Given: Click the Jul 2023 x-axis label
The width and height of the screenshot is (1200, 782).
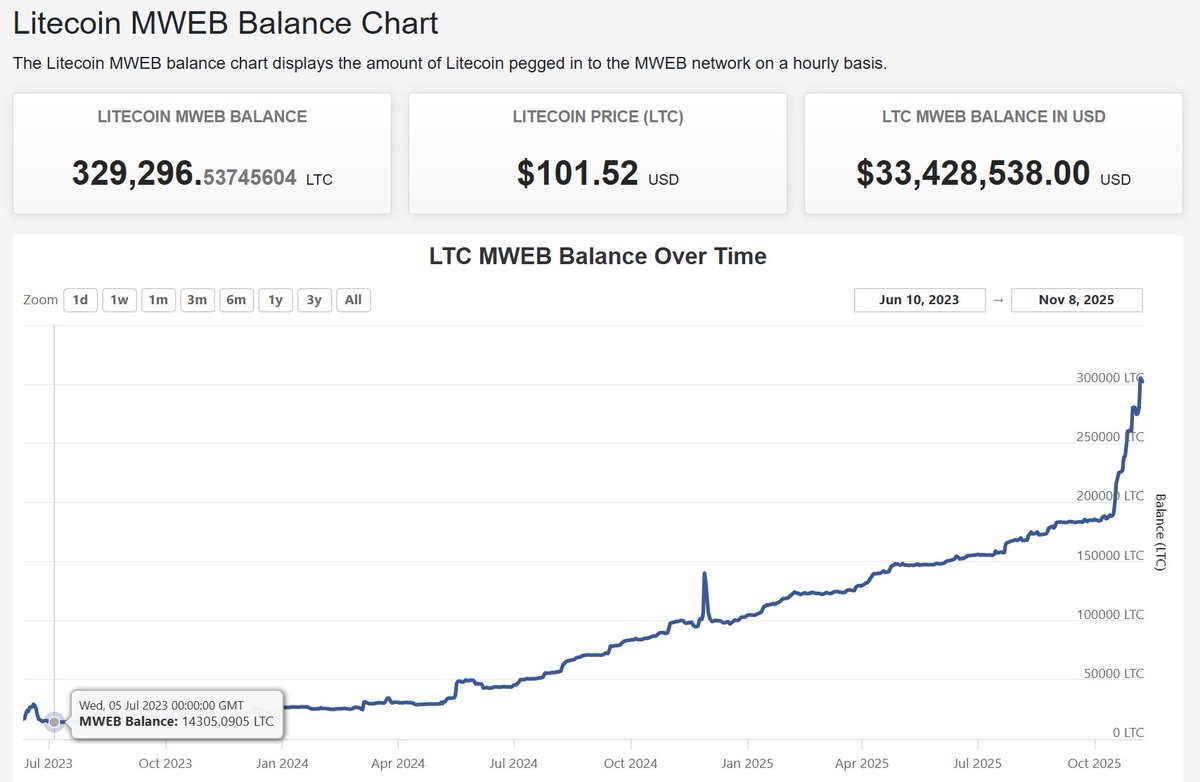Looking at the screenshot, I should point(48,761).
